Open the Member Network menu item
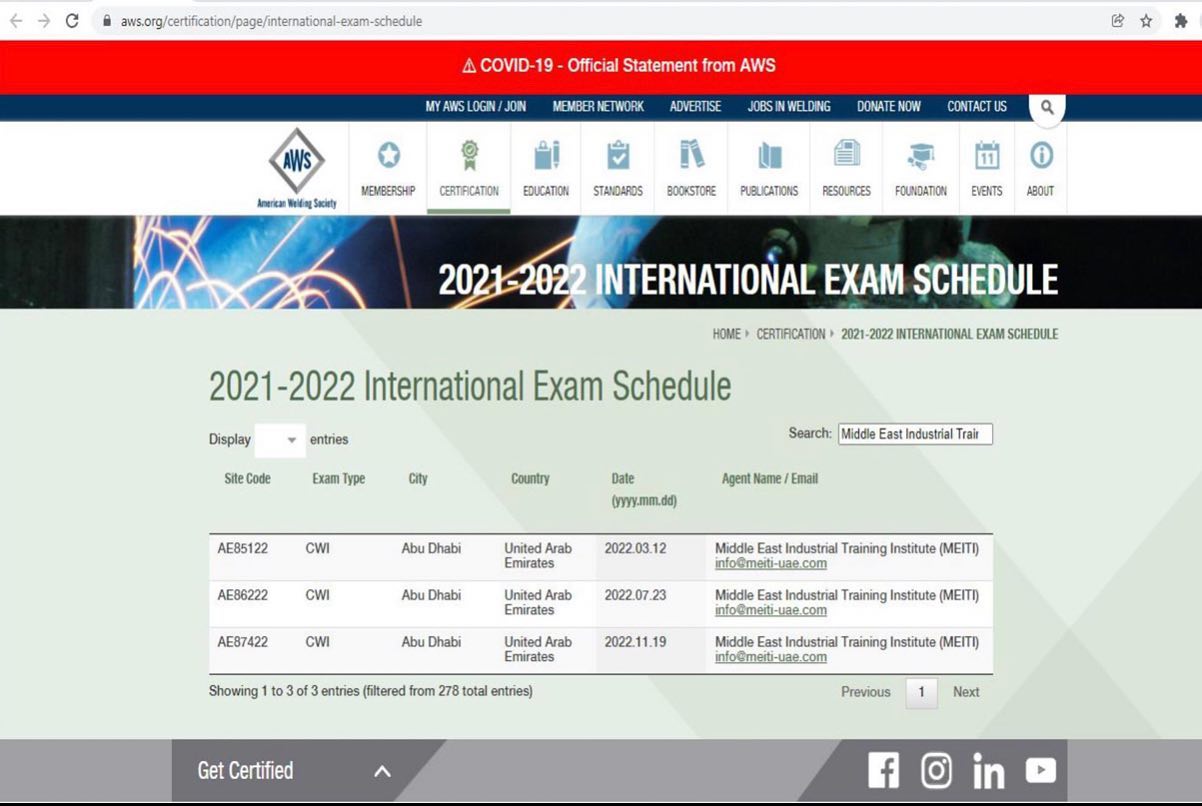Viewport: 1202px width, 806px height. (598, 107)
